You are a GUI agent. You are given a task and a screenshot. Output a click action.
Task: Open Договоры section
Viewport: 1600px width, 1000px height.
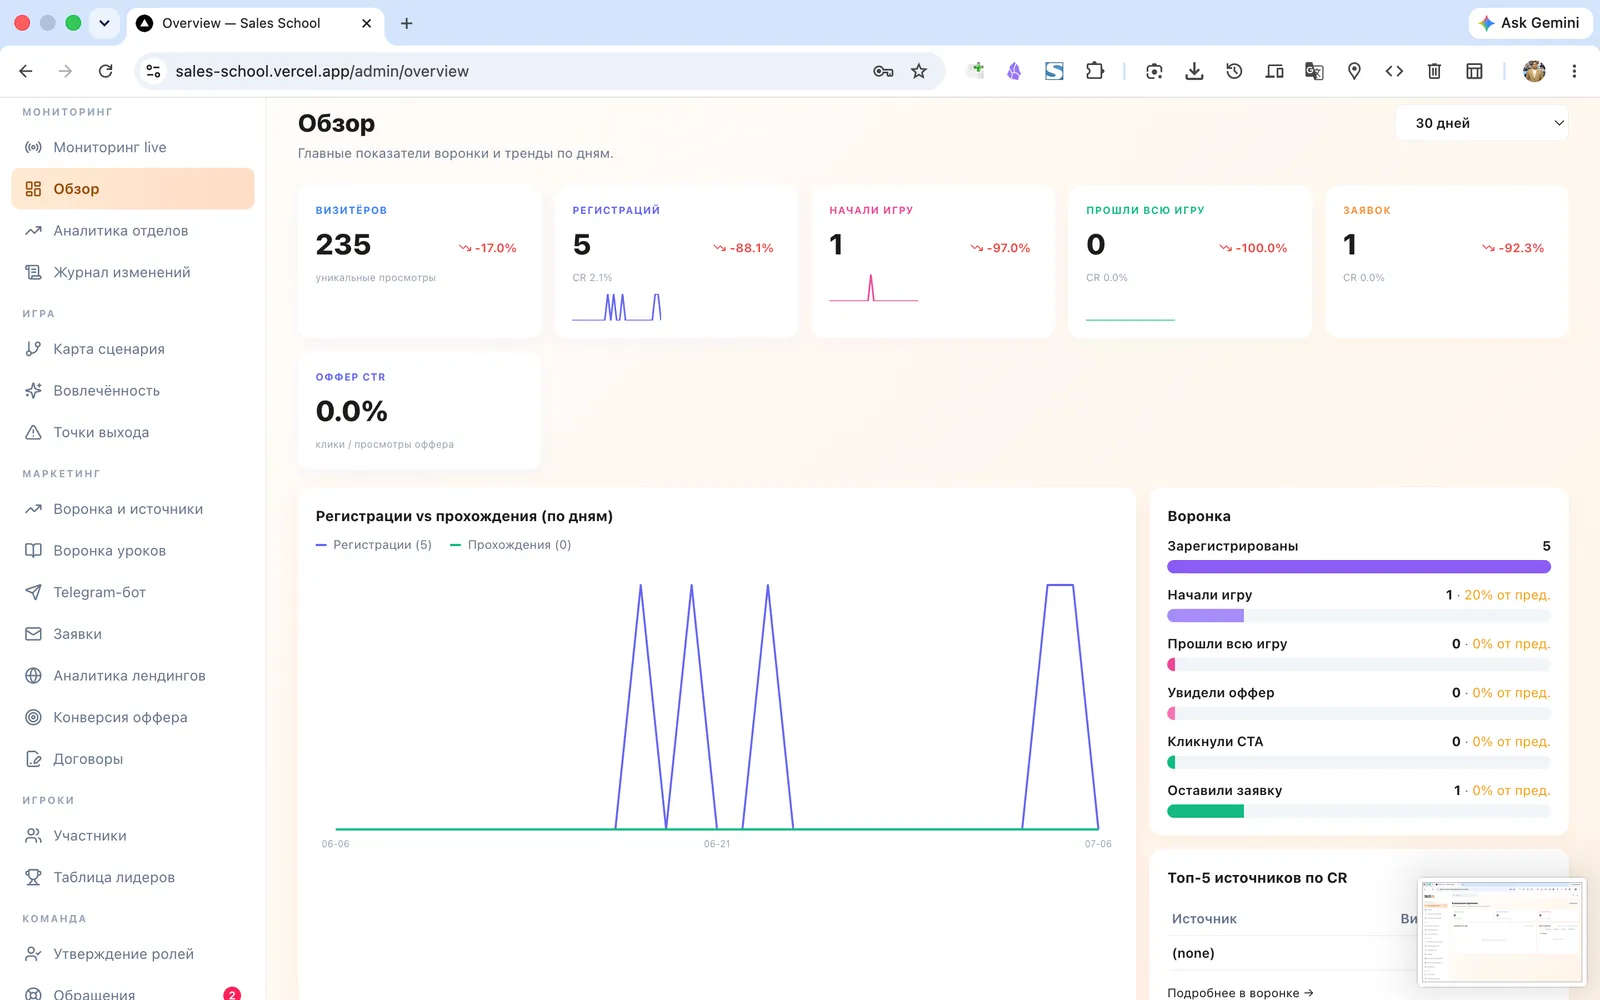click(133, 759)
